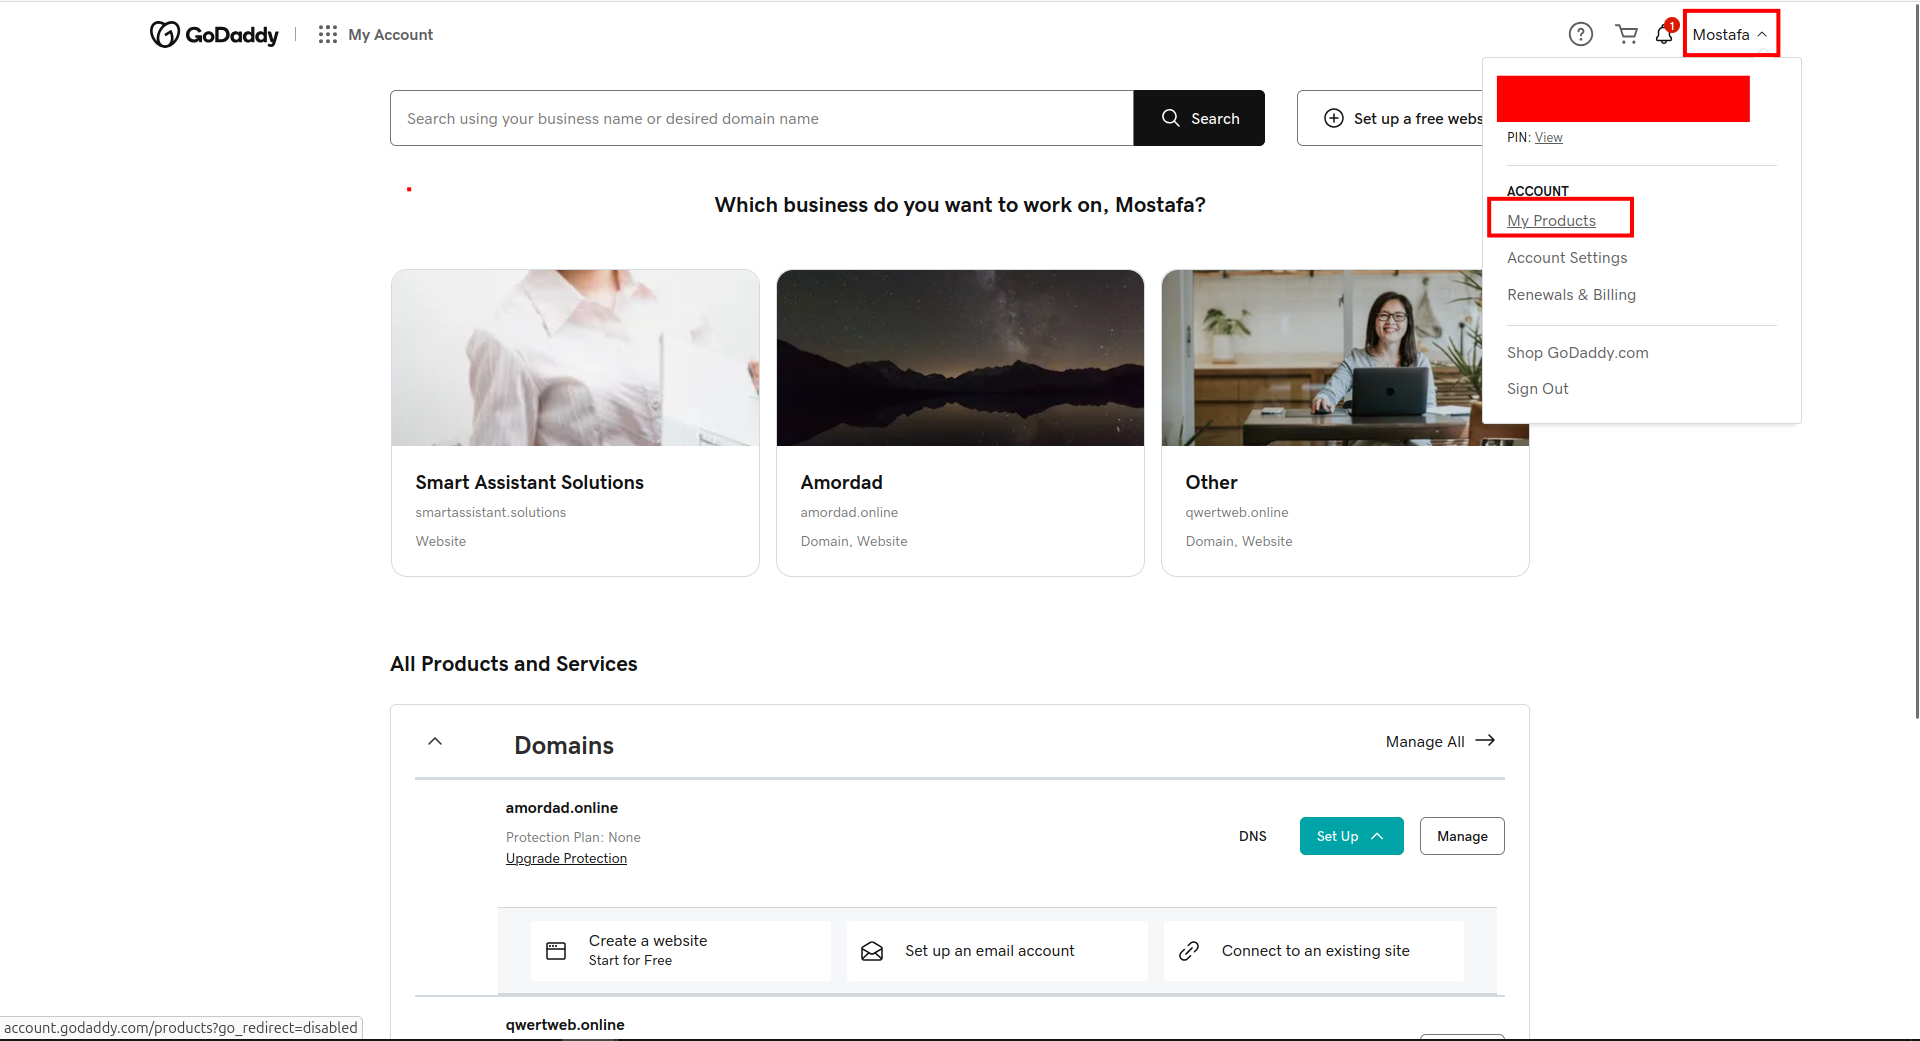Viewport: 1920px width, 1041px height.
Task: Click the Manage button for amordad.online
Action: click(x=1461, y=836)
